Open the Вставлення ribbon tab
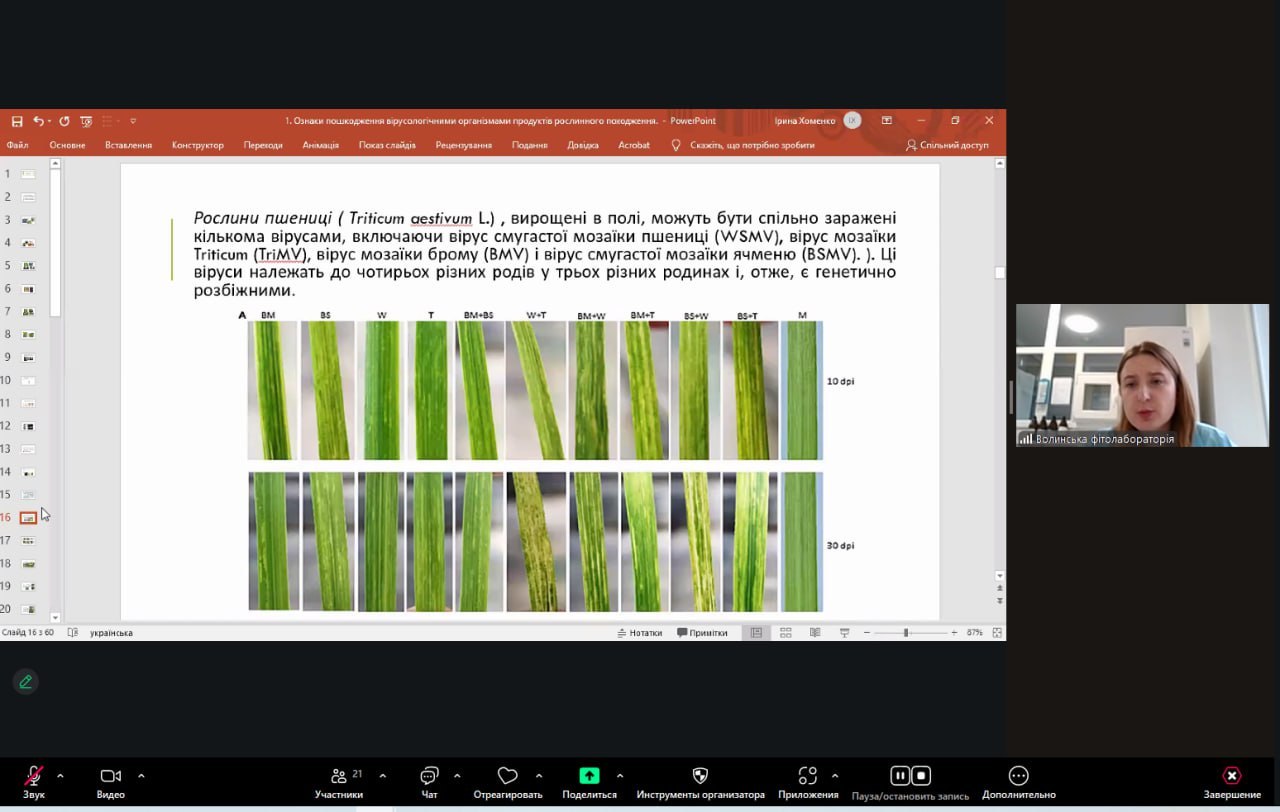1280x812 pixels. (128, 145)
